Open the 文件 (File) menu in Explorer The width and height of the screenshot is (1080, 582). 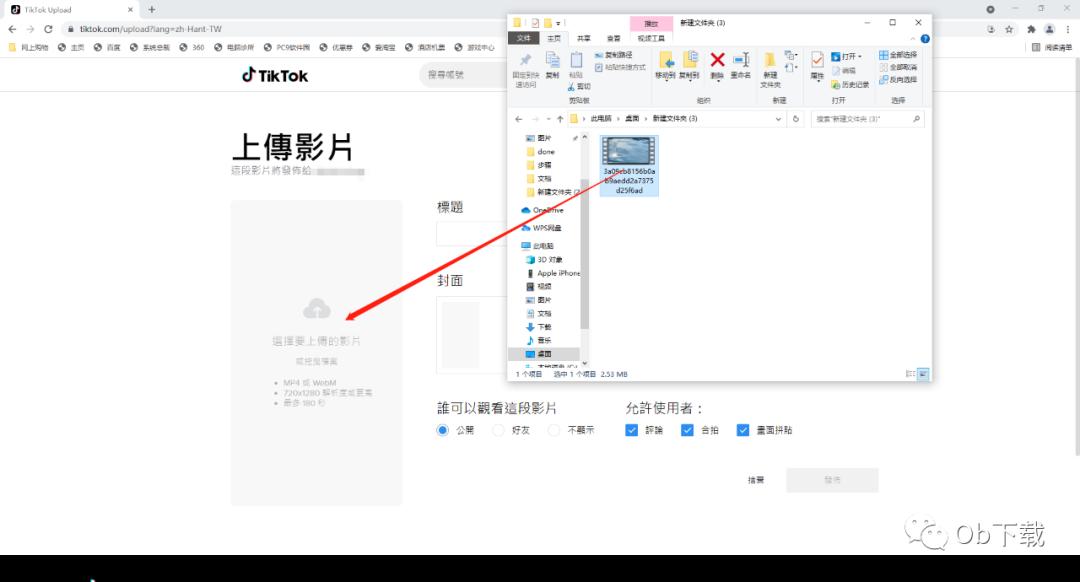523,37
